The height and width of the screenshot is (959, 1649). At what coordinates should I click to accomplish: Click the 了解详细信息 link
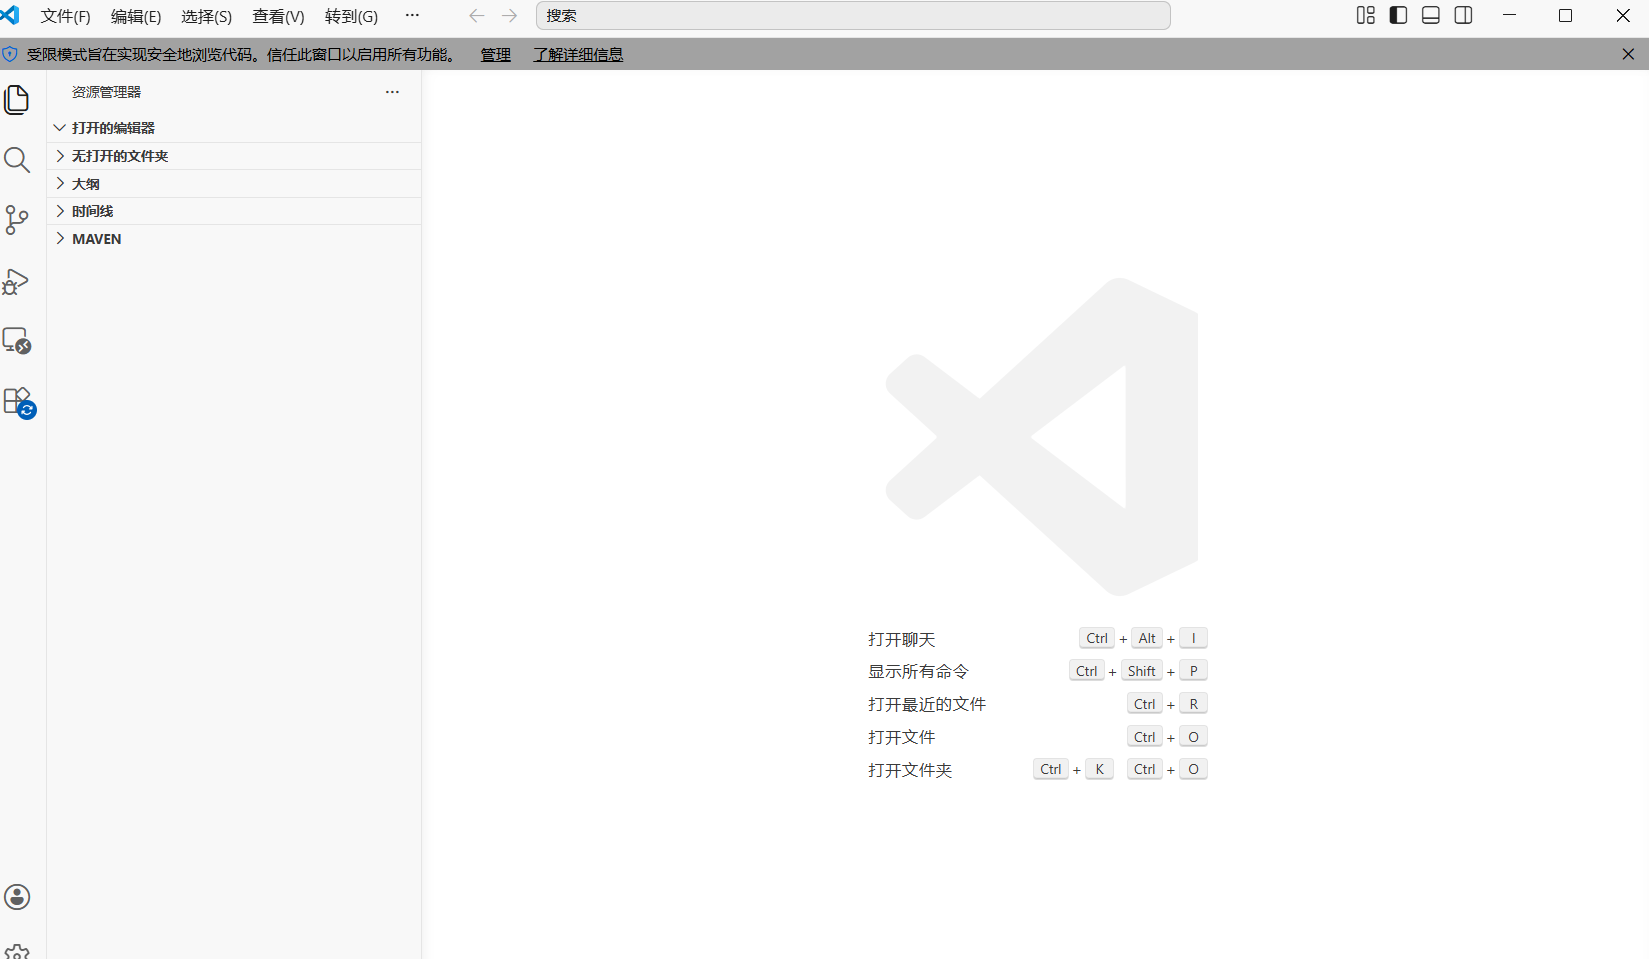click(x=578, y=55)
